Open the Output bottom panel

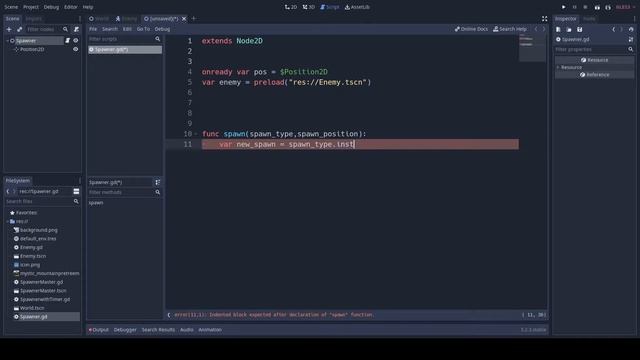tap(99, 330)
